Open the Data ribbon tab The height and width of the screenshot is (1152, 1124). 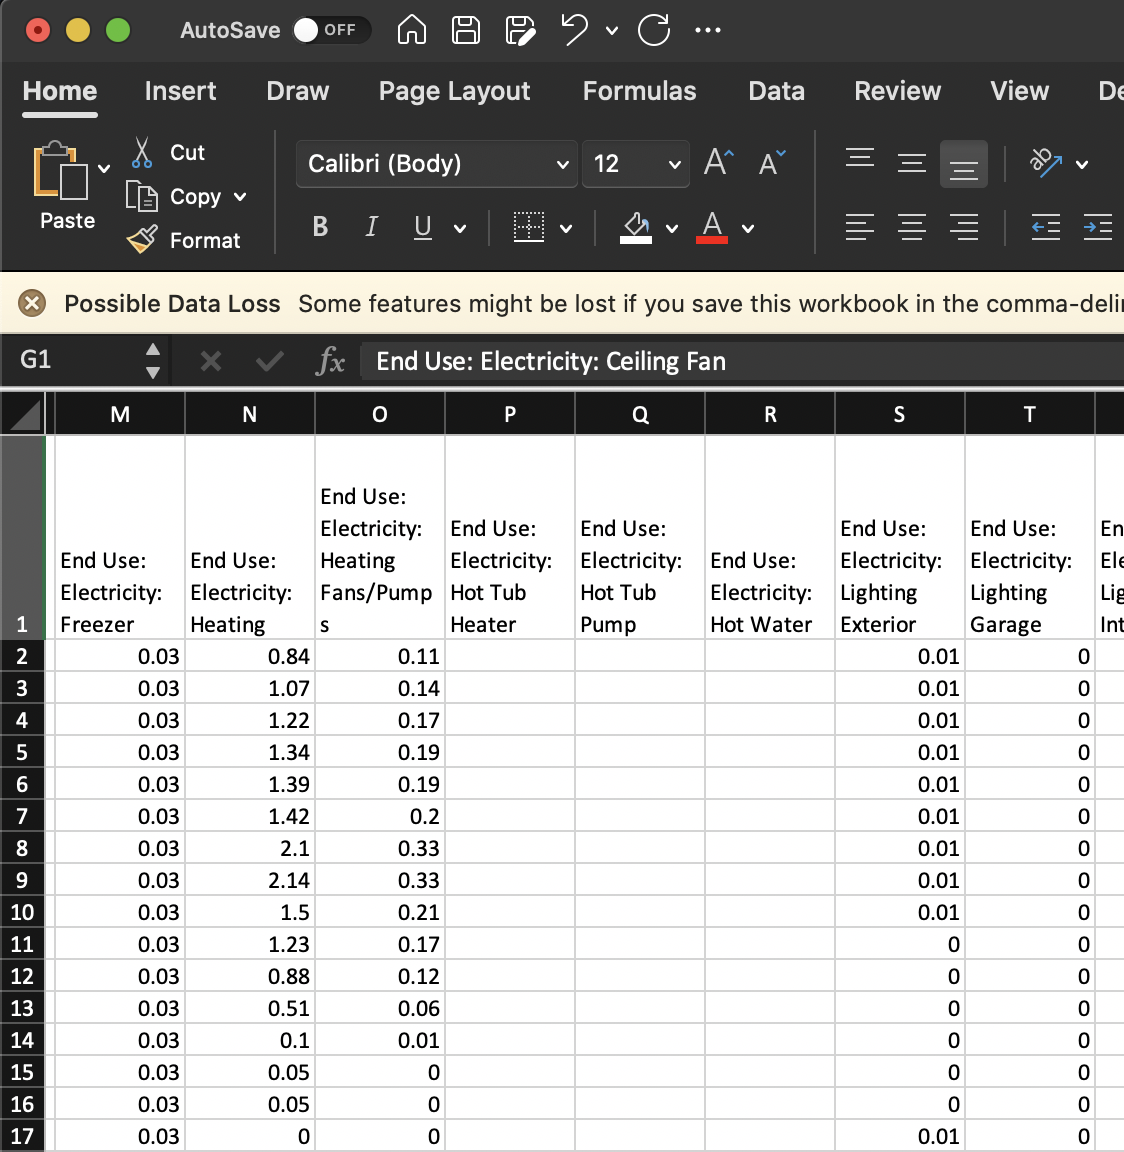pos(776,91)
